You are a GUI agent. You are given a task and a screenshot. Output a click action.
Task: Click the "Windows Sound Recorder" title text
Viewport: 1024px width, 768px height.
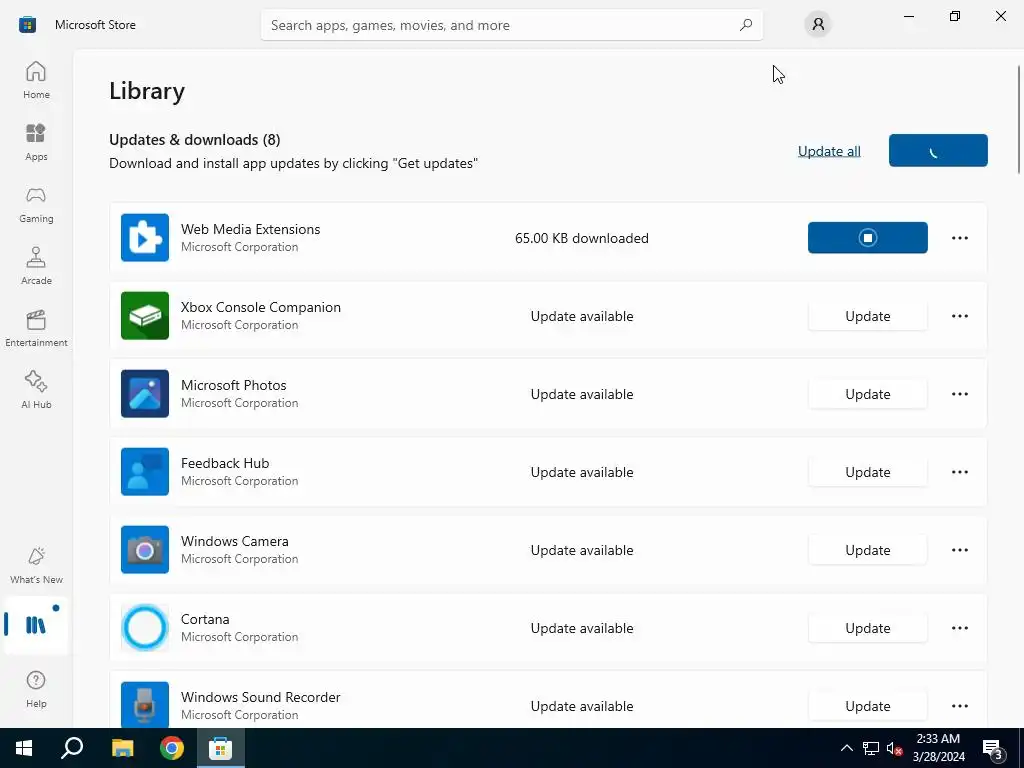point(261,697)
